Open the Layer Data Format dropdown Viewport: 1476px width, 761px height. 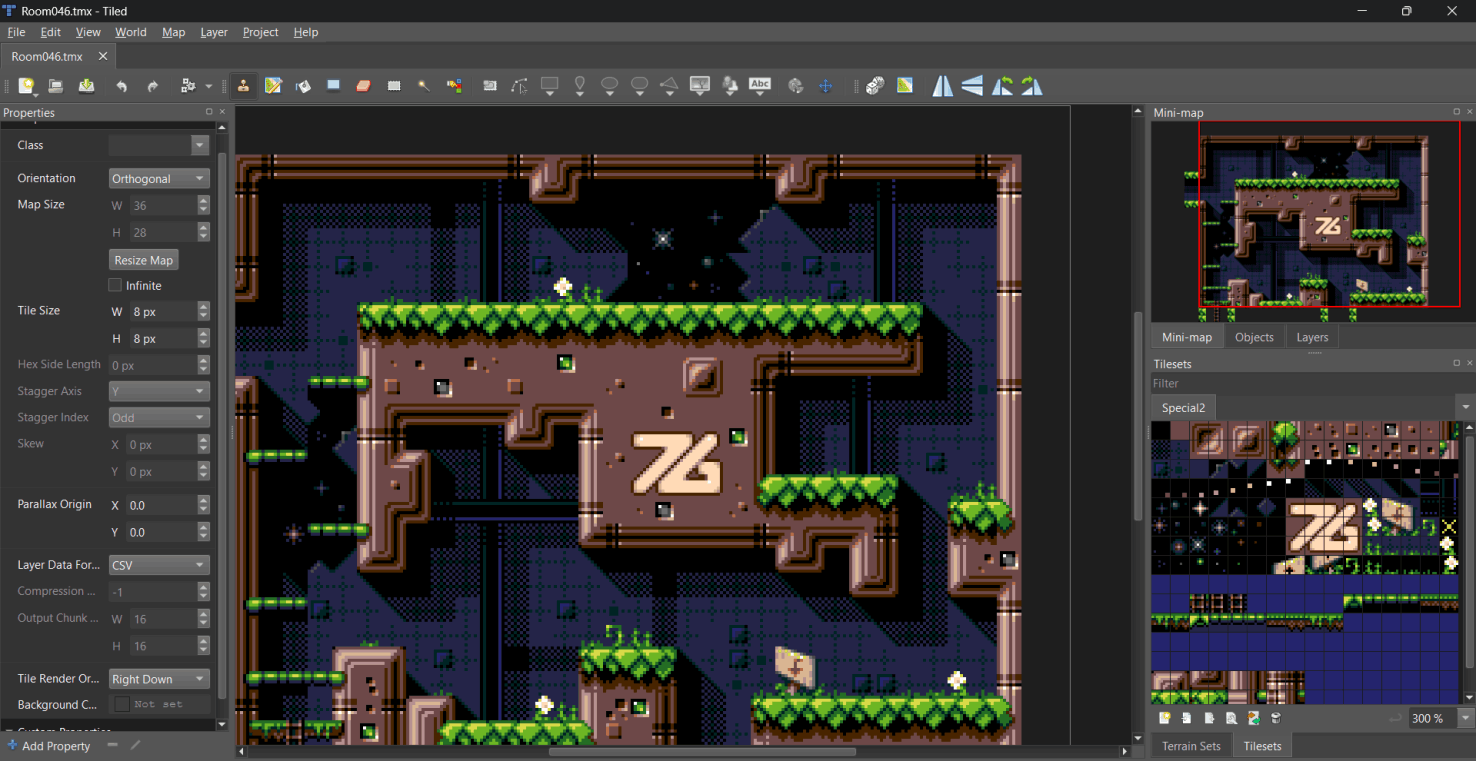(x=159, y=565)
